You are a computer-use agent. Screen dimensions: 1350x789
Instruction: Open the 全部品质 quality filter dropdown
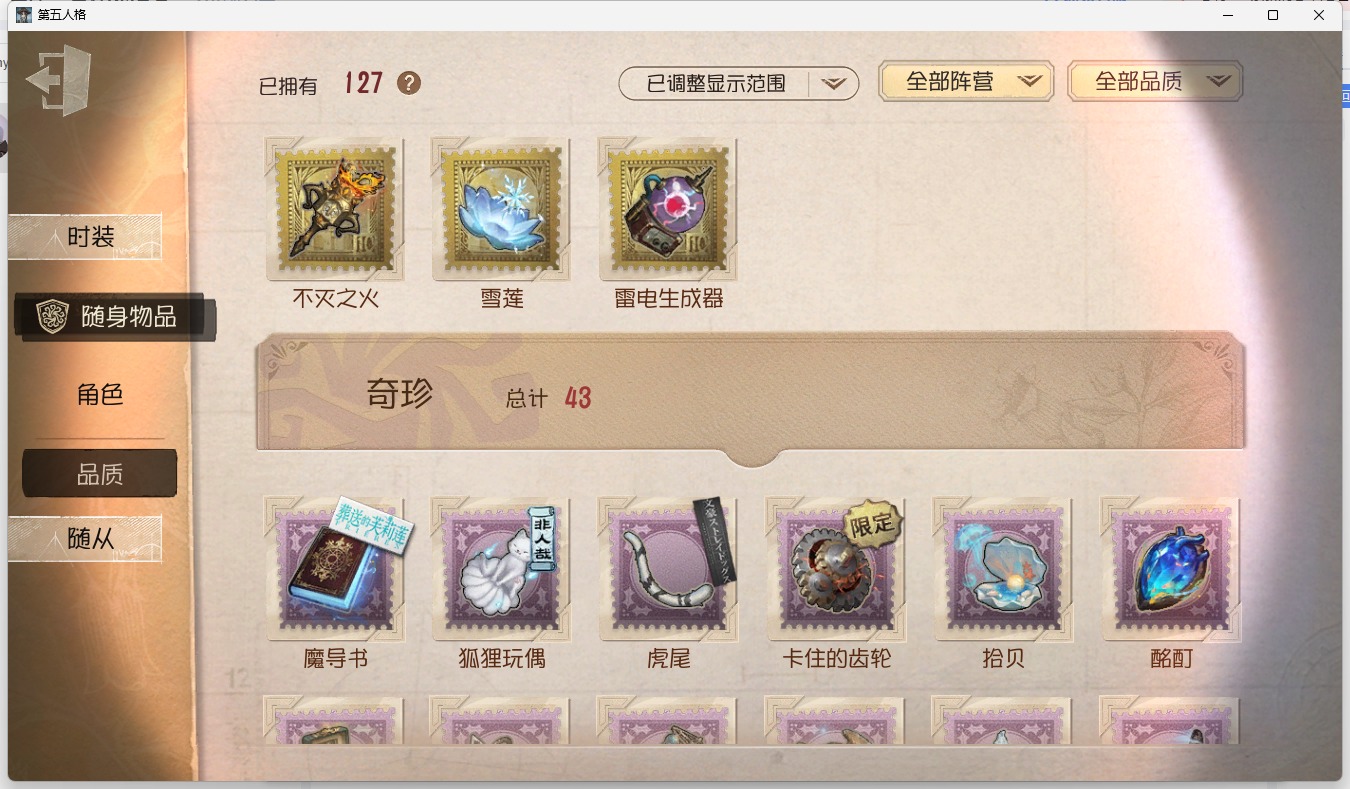pos(1155,82)
